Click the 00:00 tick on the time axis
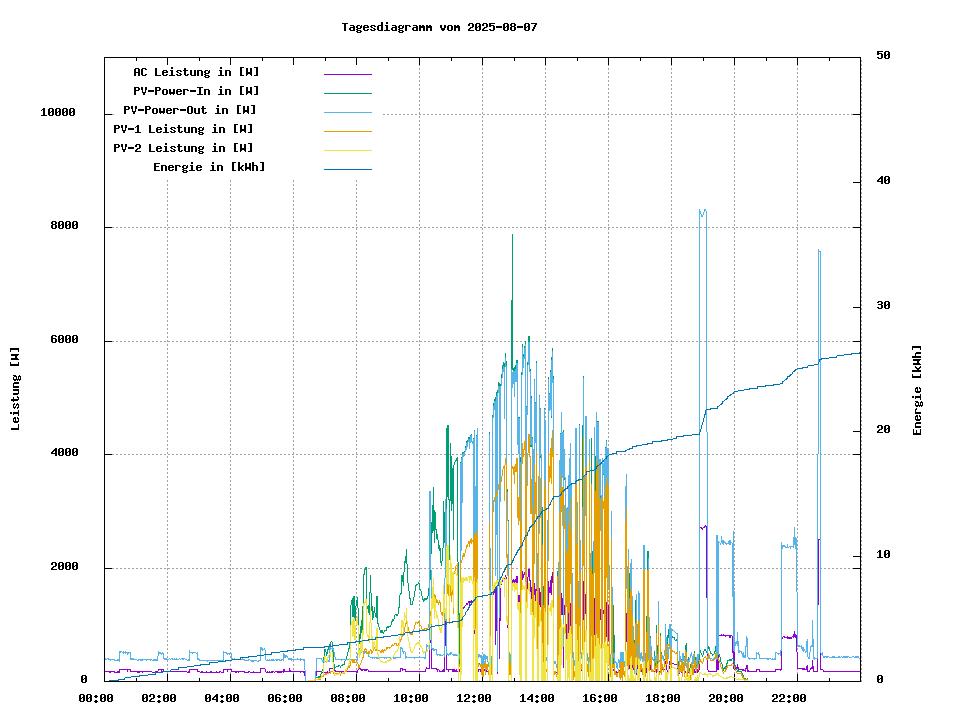Viewport: 960px width, 720px height. click(x=95, y=698)
